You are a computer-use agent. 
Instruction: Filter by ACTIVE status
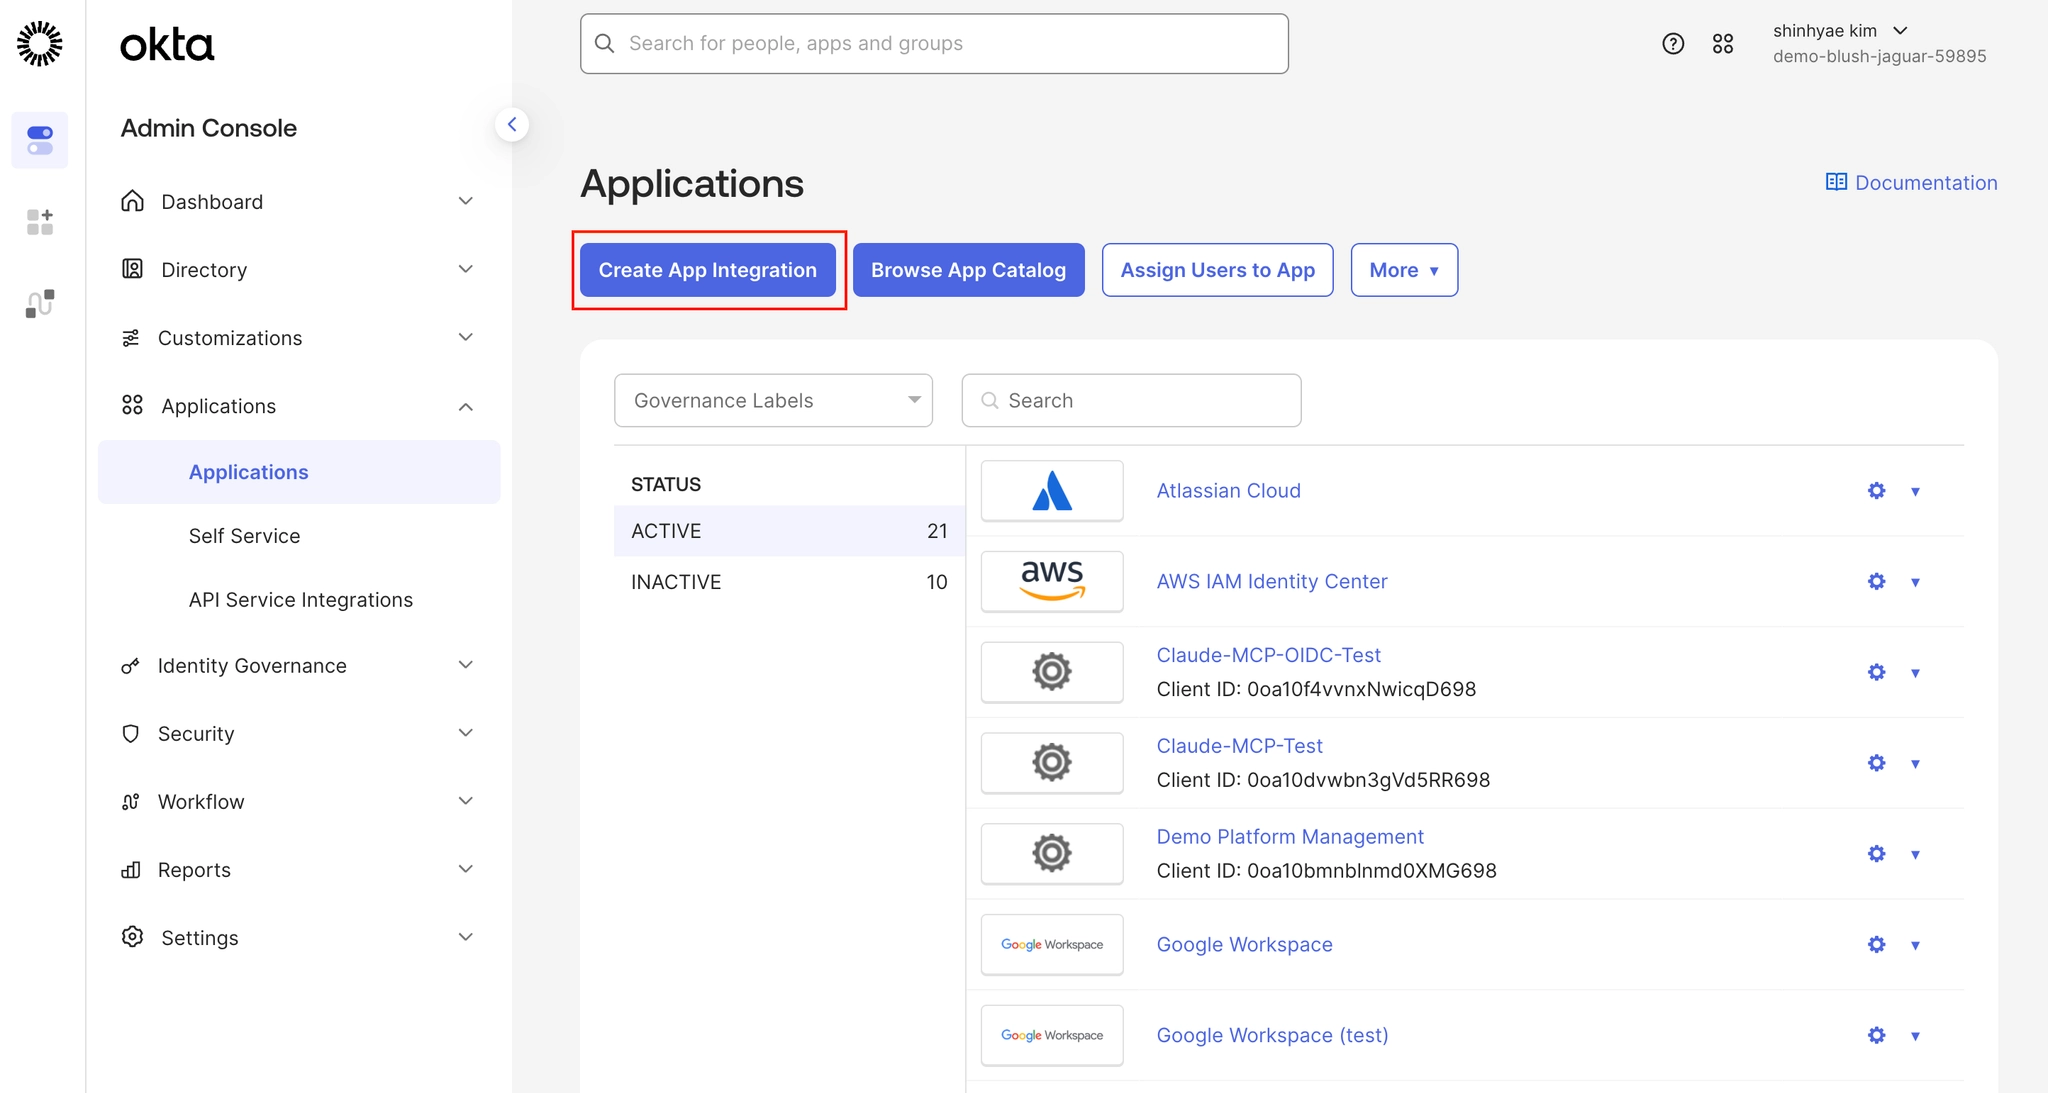pos(789,531)
